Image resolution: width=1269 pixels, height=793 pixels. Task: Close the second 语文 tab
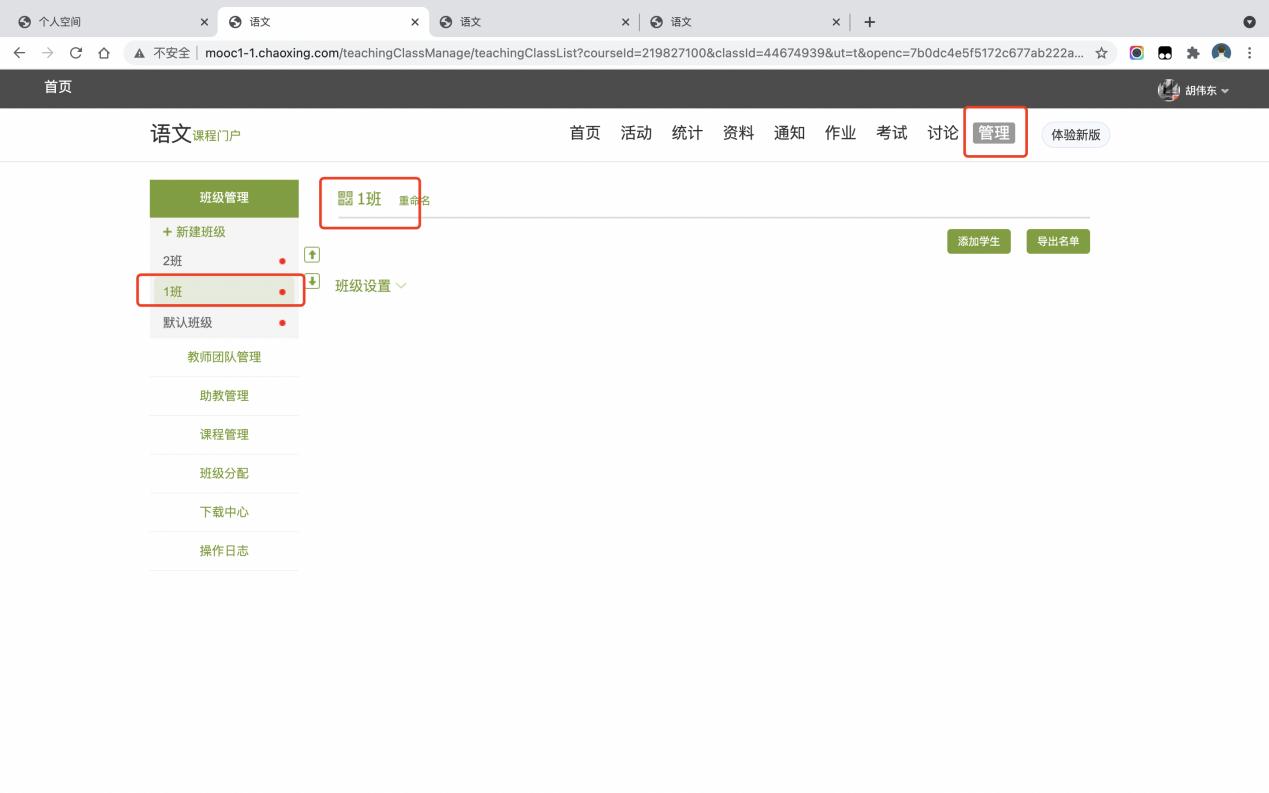(x=626, y=22)
